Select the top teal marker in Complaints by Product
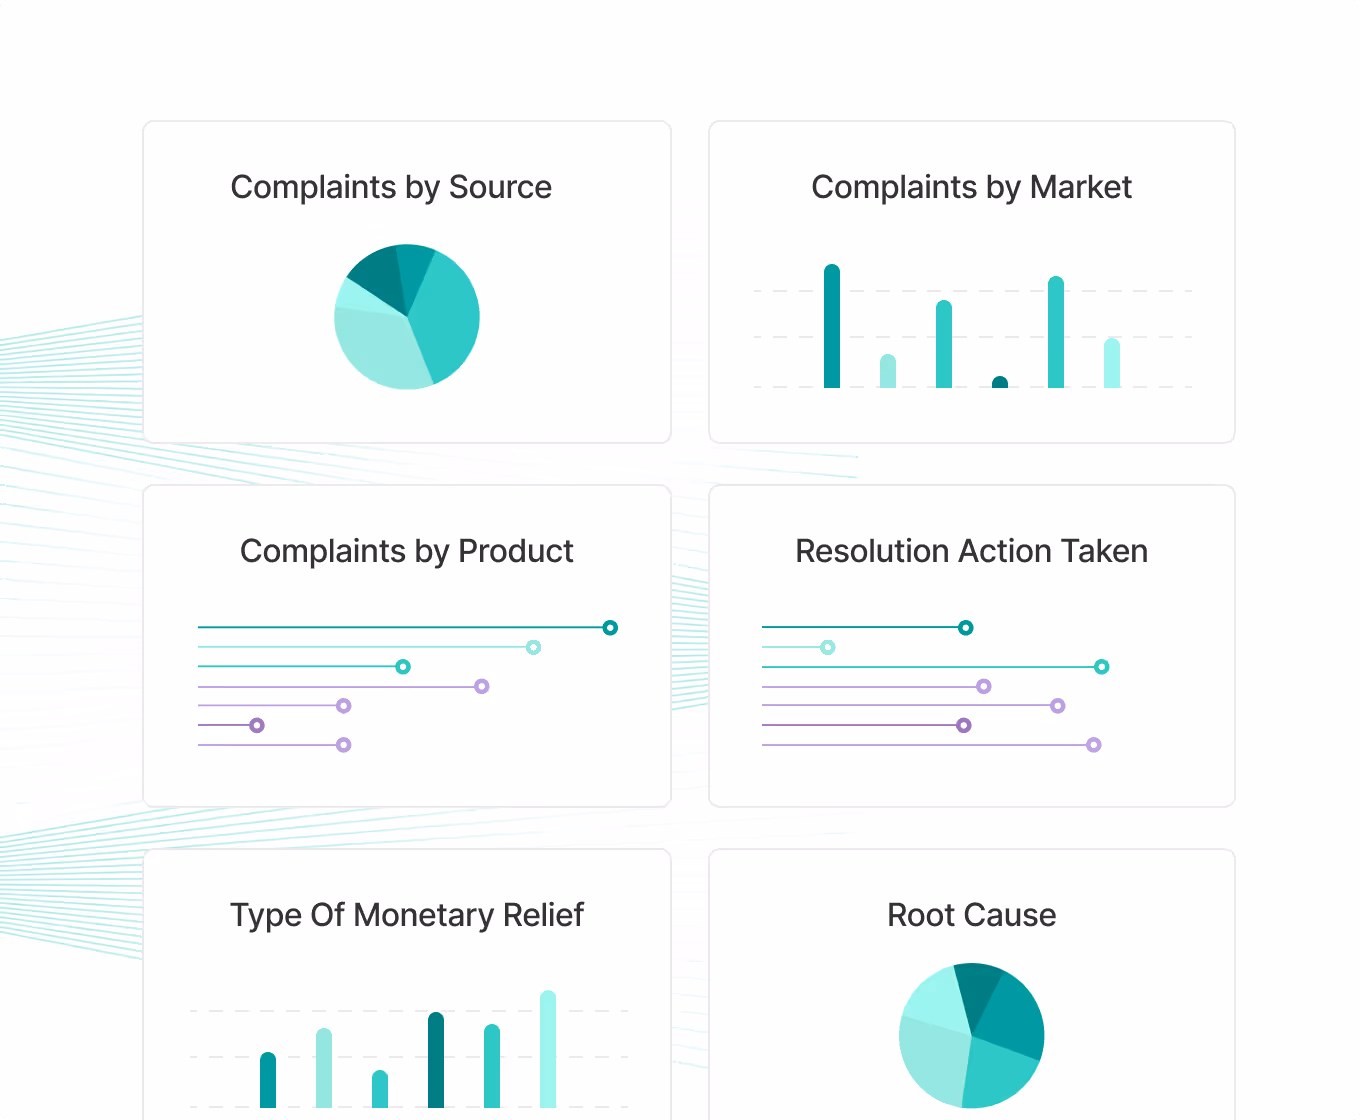1360x1120 pixels. [x=610, y=628]
